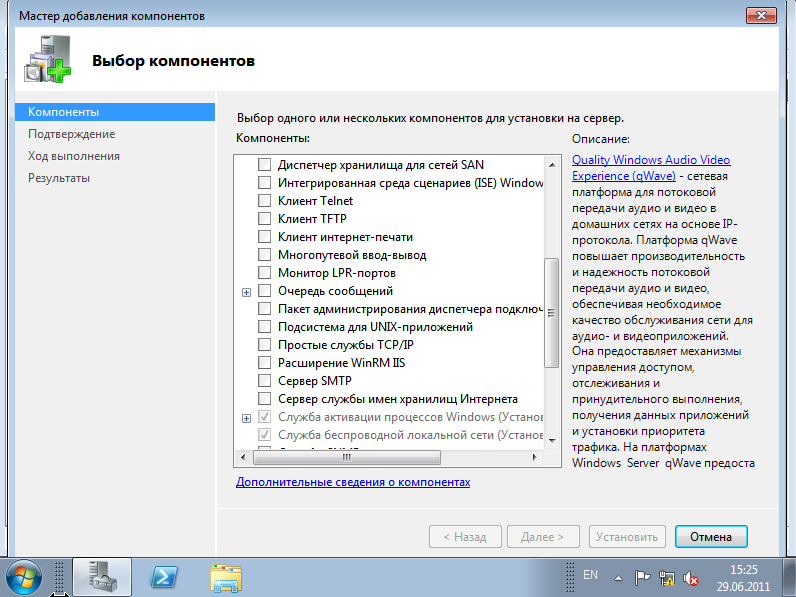Expand Служба активации процессов Windows node
This screenshot has width=796, height=597.
[x=246, y=418]
